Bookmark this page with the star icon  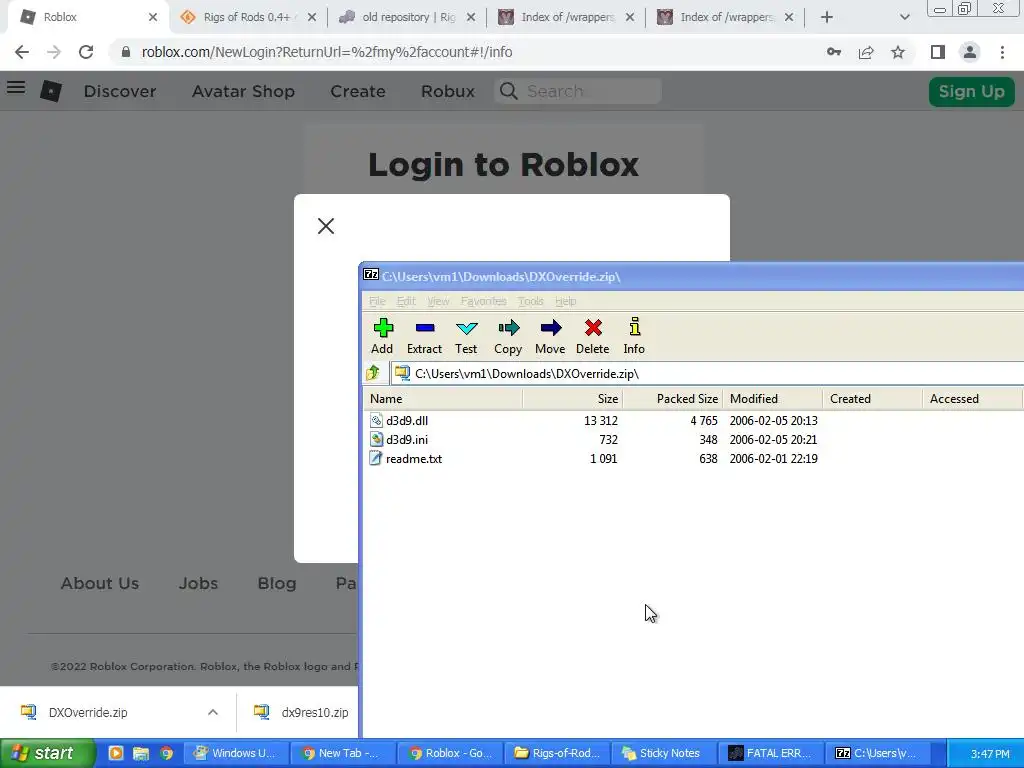pos(898,52)
